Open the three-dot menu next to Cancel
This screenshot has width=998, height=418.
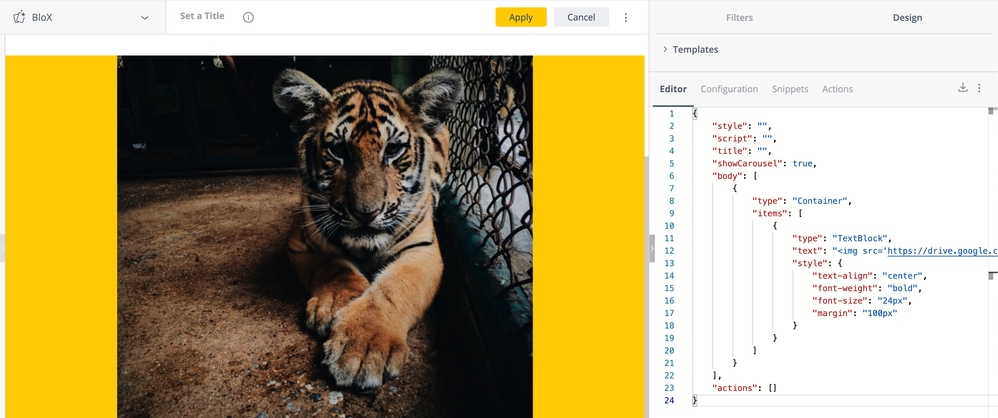click(x=626, y=17)
